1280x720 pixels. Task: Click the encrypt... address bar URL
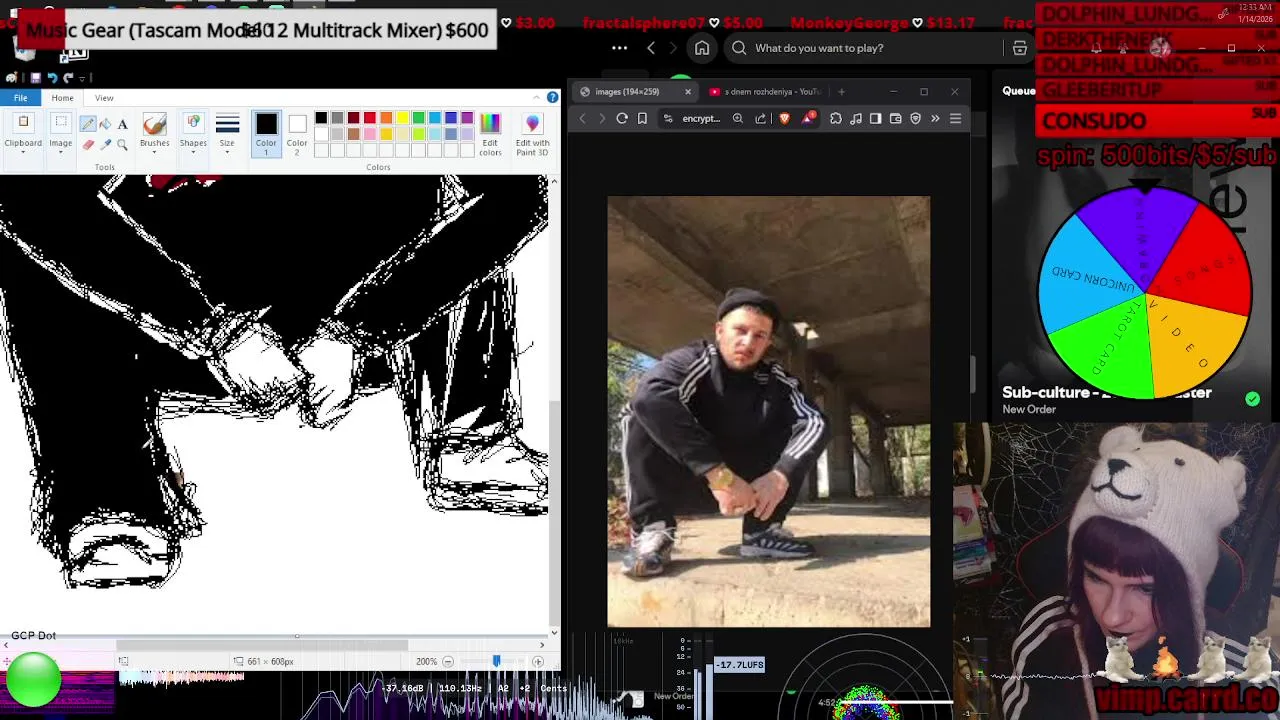coord(701,118)
